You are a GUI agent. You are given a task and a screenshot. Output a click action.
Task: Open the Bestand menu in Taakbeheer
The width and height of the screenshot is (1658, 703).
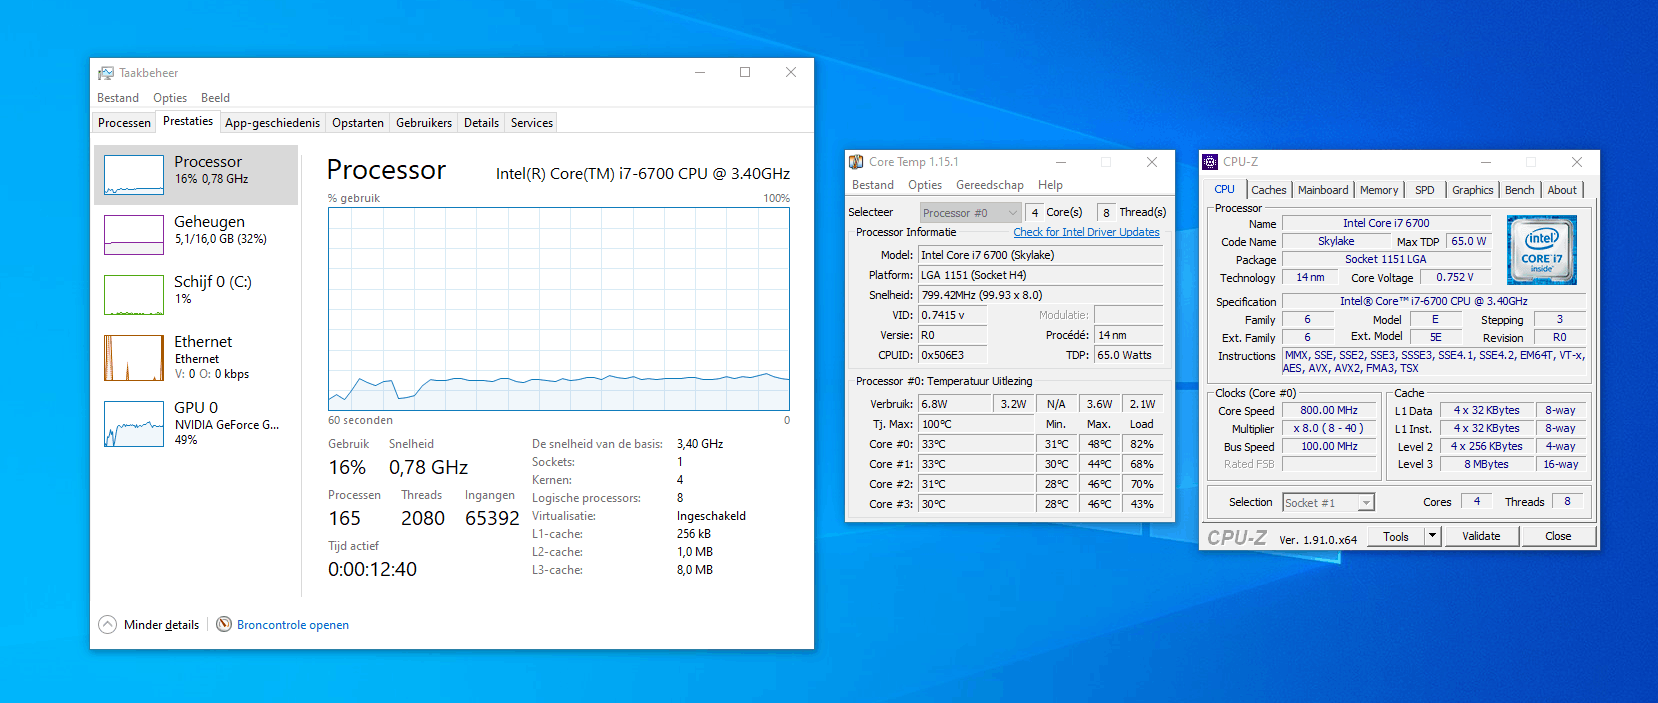click(x=118, y=98)
